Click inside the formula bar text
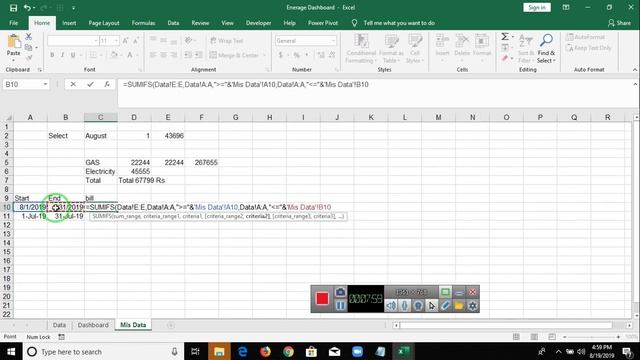640x360 pixels. [246, 84]
